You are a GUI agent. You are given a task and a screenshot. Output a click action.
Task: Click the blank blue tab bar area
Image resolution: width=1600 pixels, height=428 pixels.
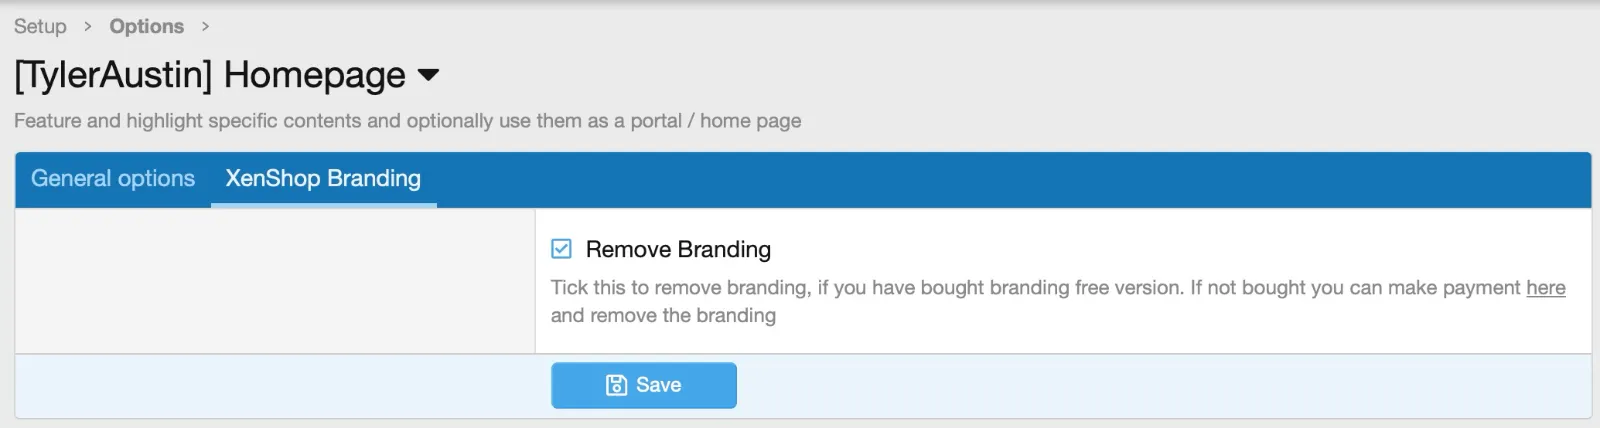[1000, 180]
